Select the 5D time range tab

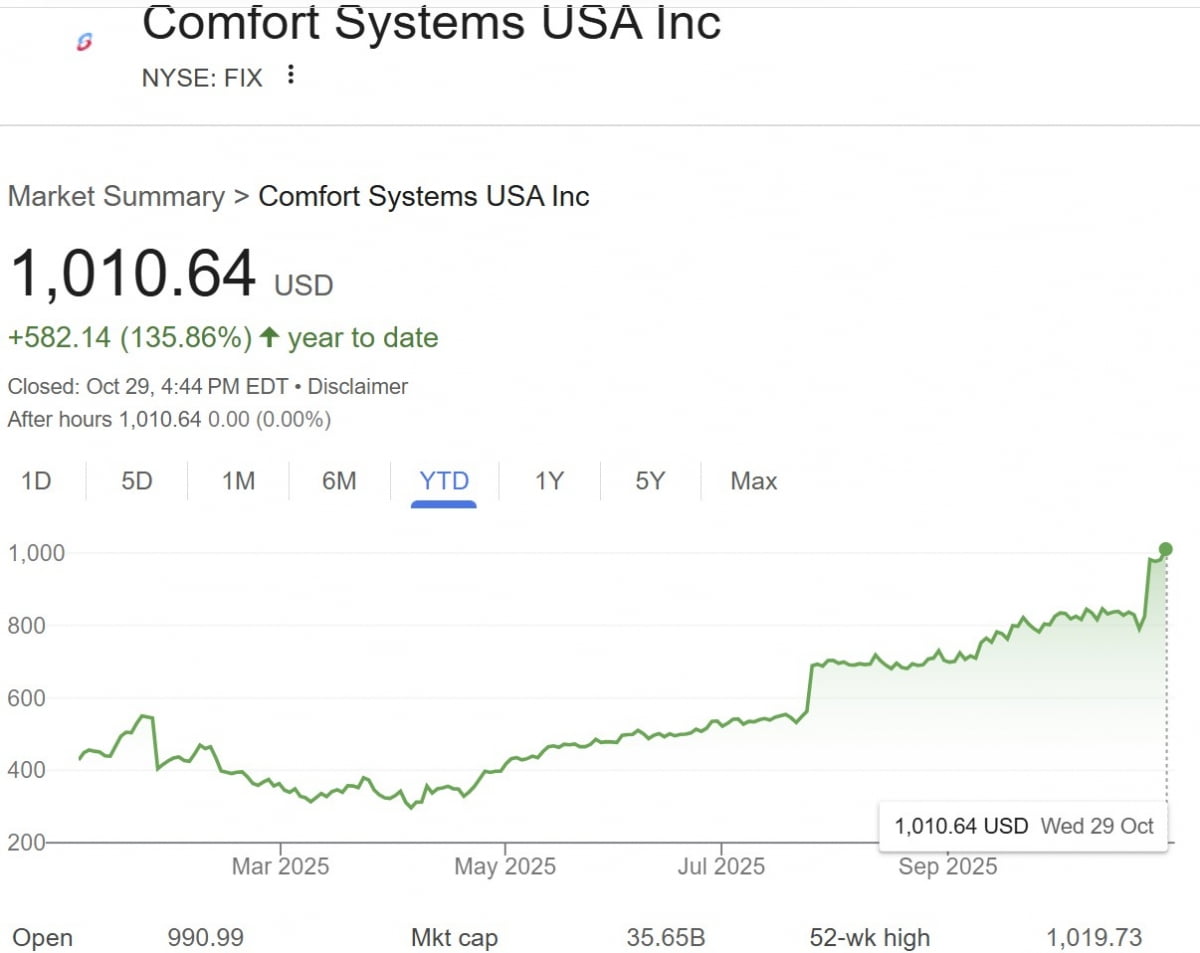[137, 481]
